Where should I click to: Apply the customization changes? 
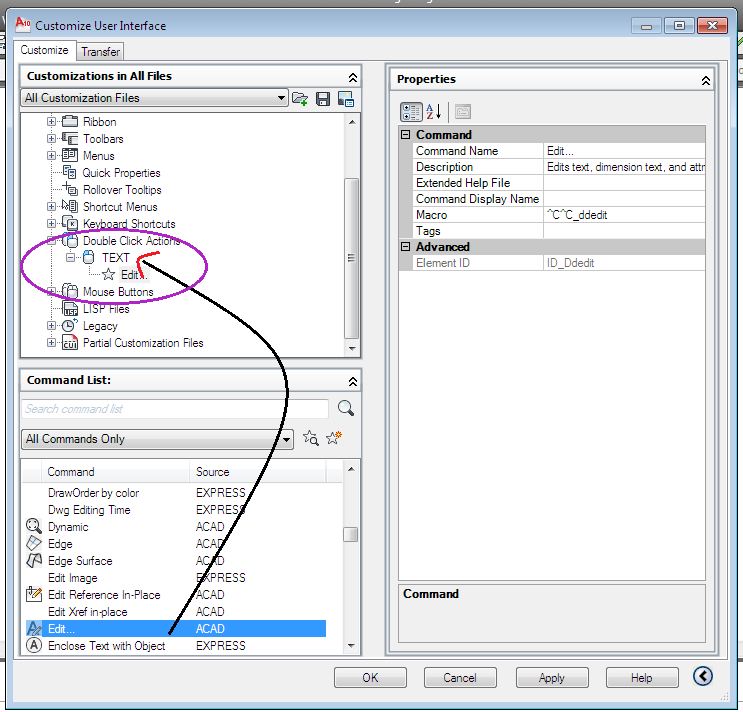552,678
